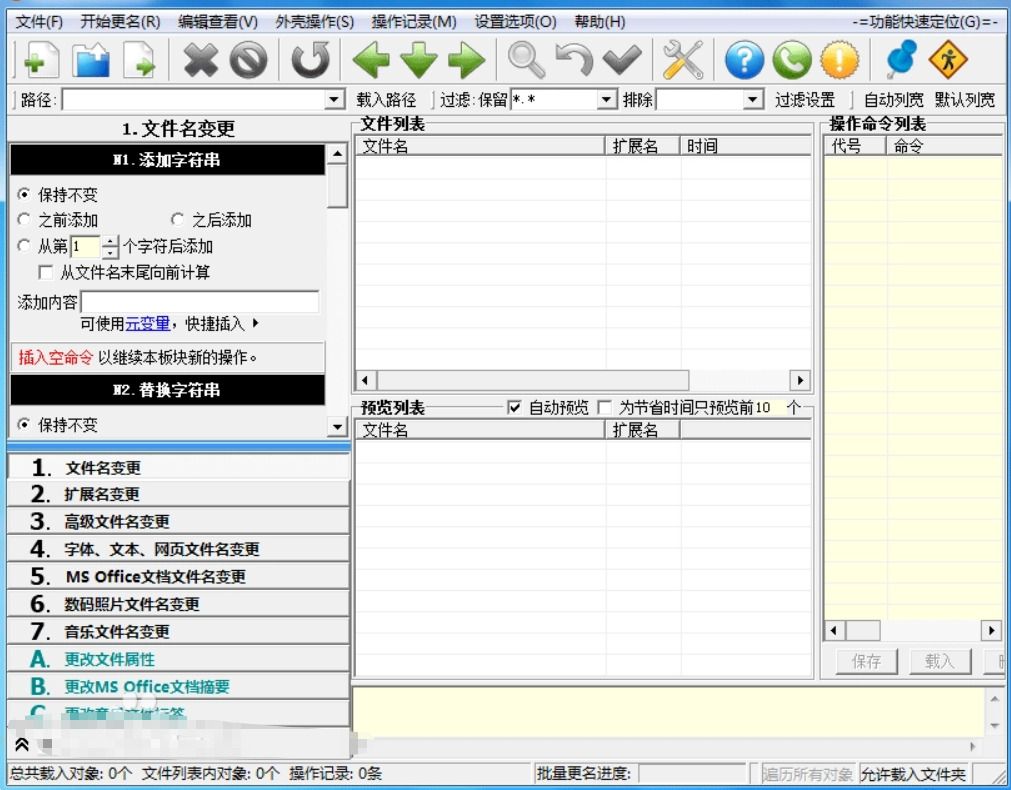Open the 设置选项(O) menu
This screenshot has width=1011, height=790.
point(515,22)
